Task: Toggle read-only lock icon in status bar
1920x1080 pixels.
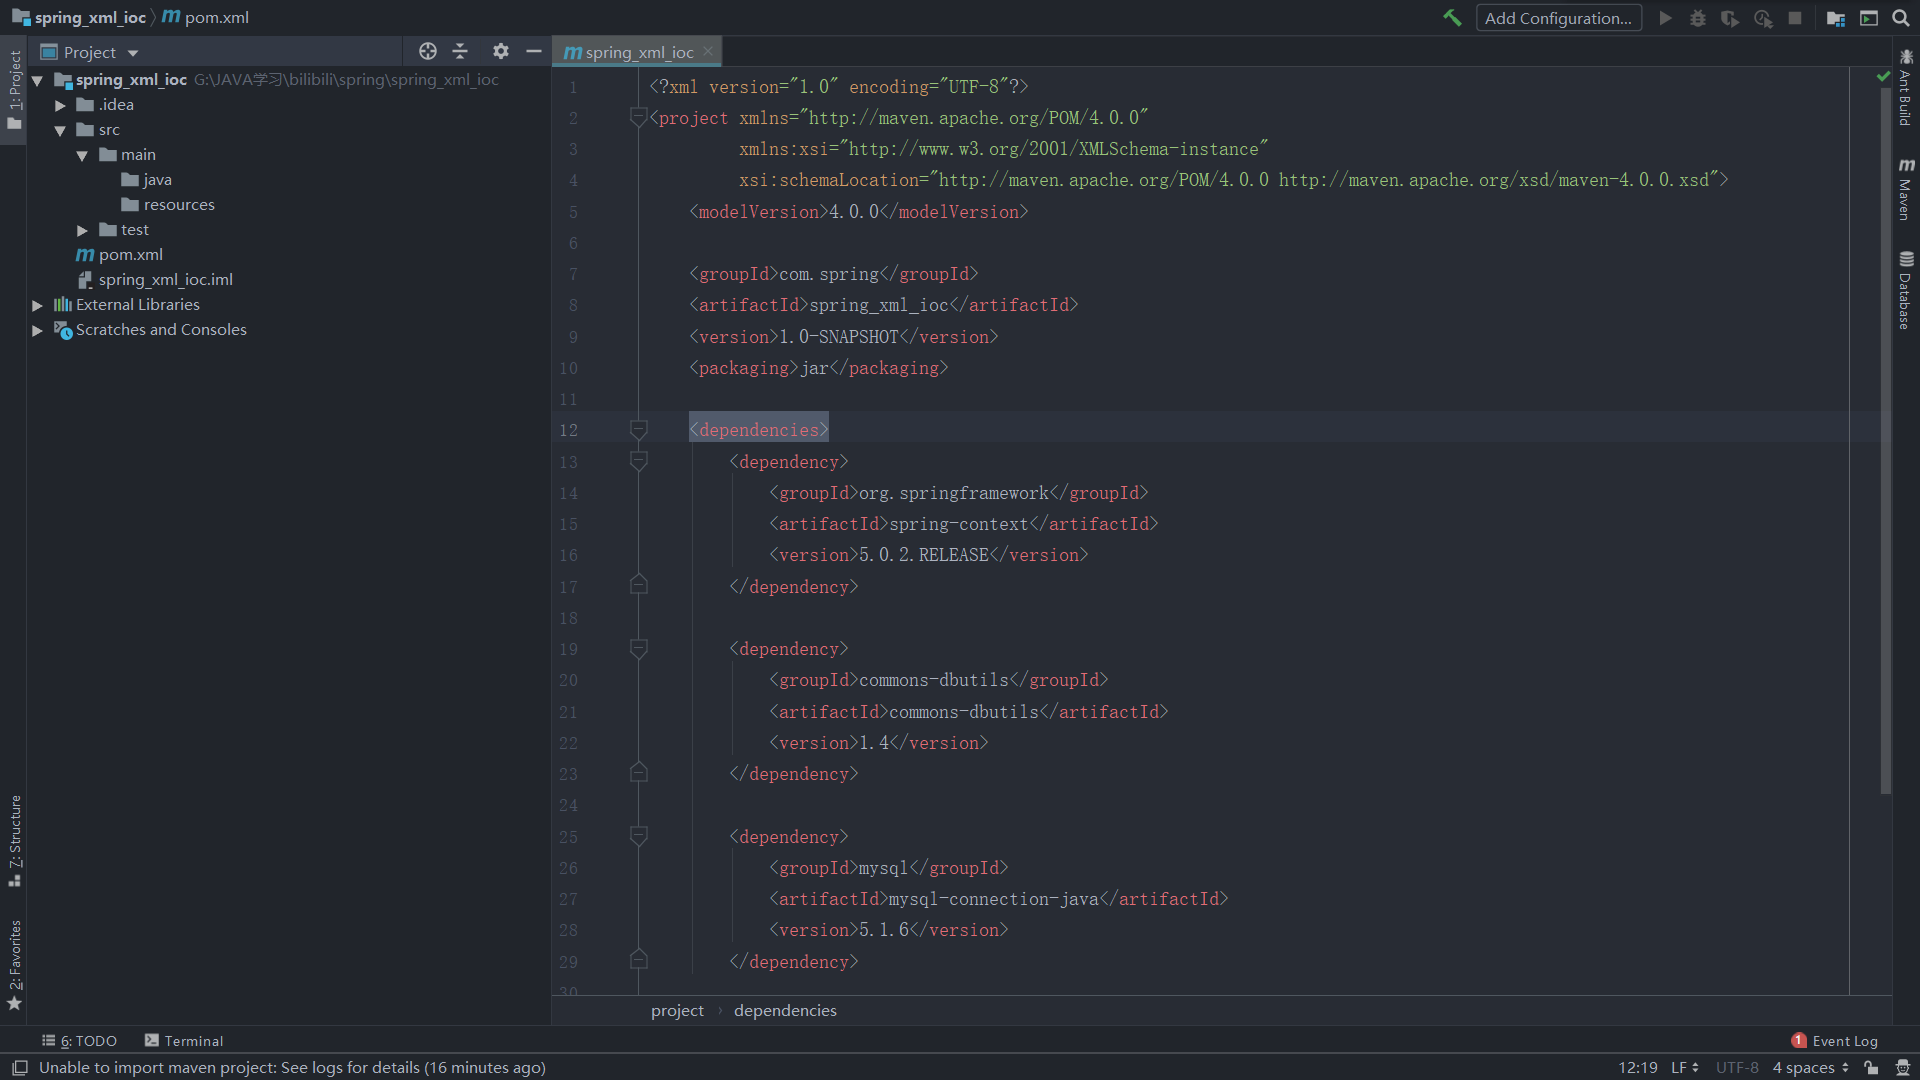Action: (x=1871, y=1068)
